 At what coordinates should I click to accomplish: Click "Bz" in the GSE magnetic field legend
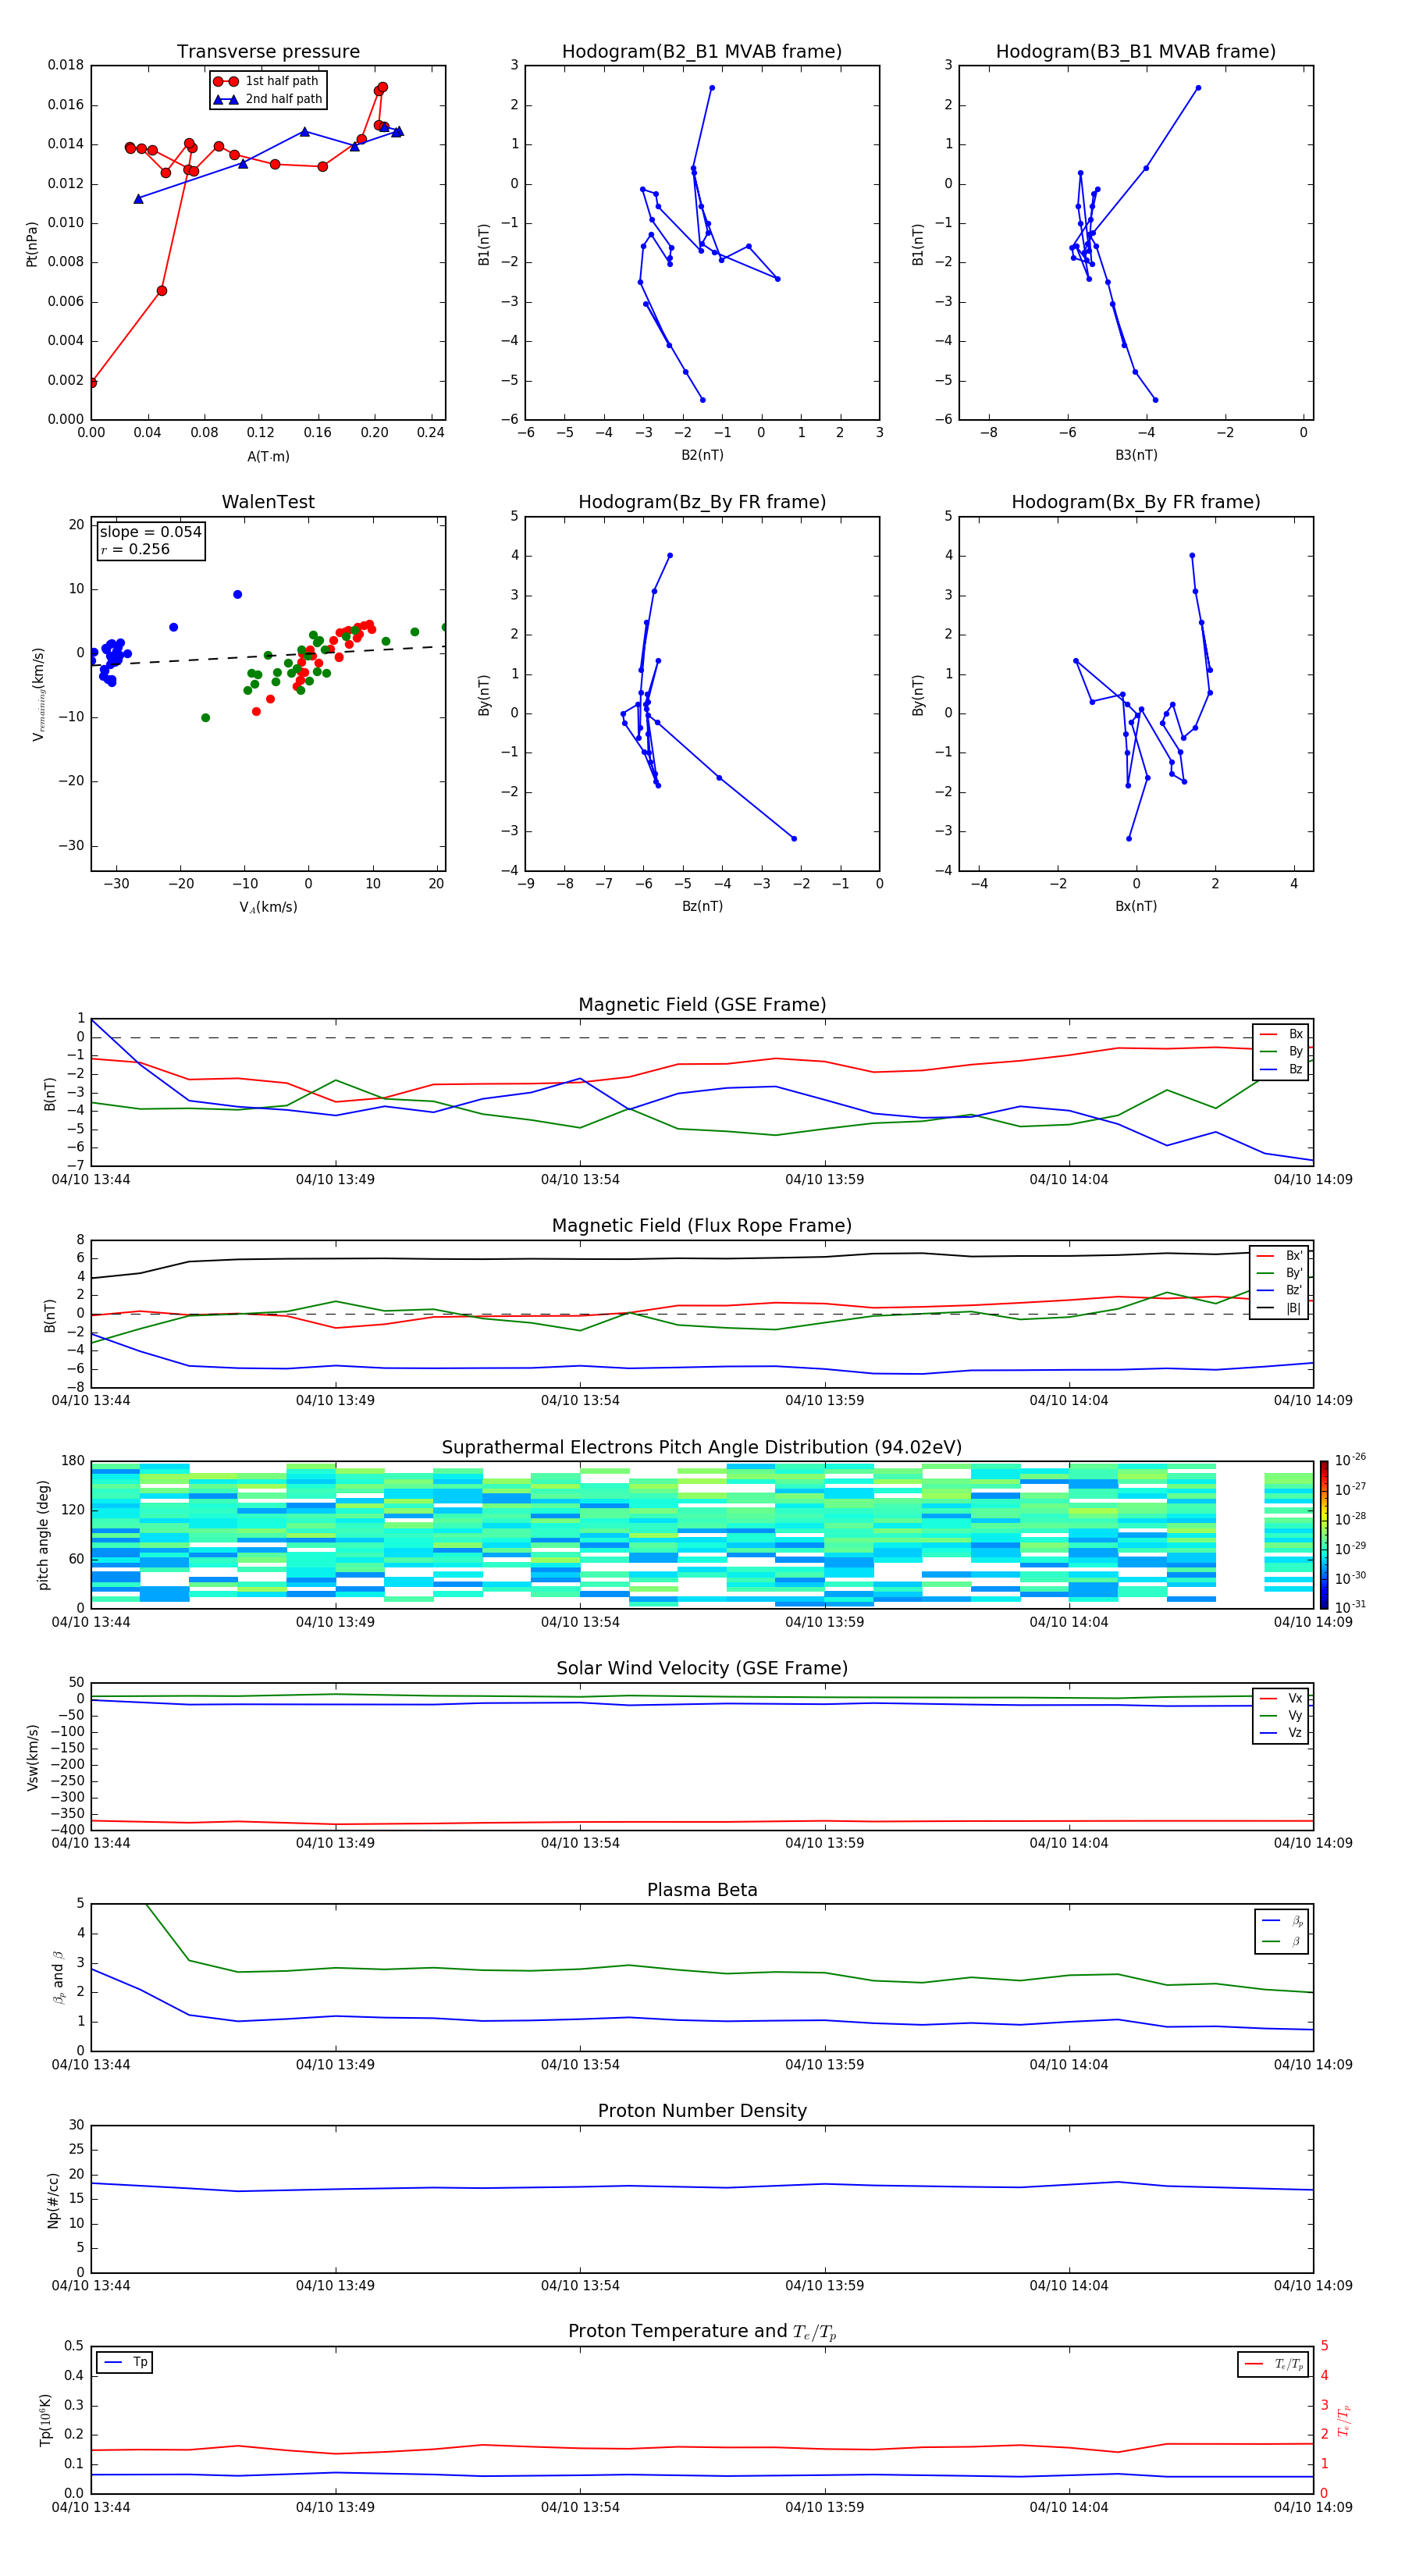tap(1295, 1069)
